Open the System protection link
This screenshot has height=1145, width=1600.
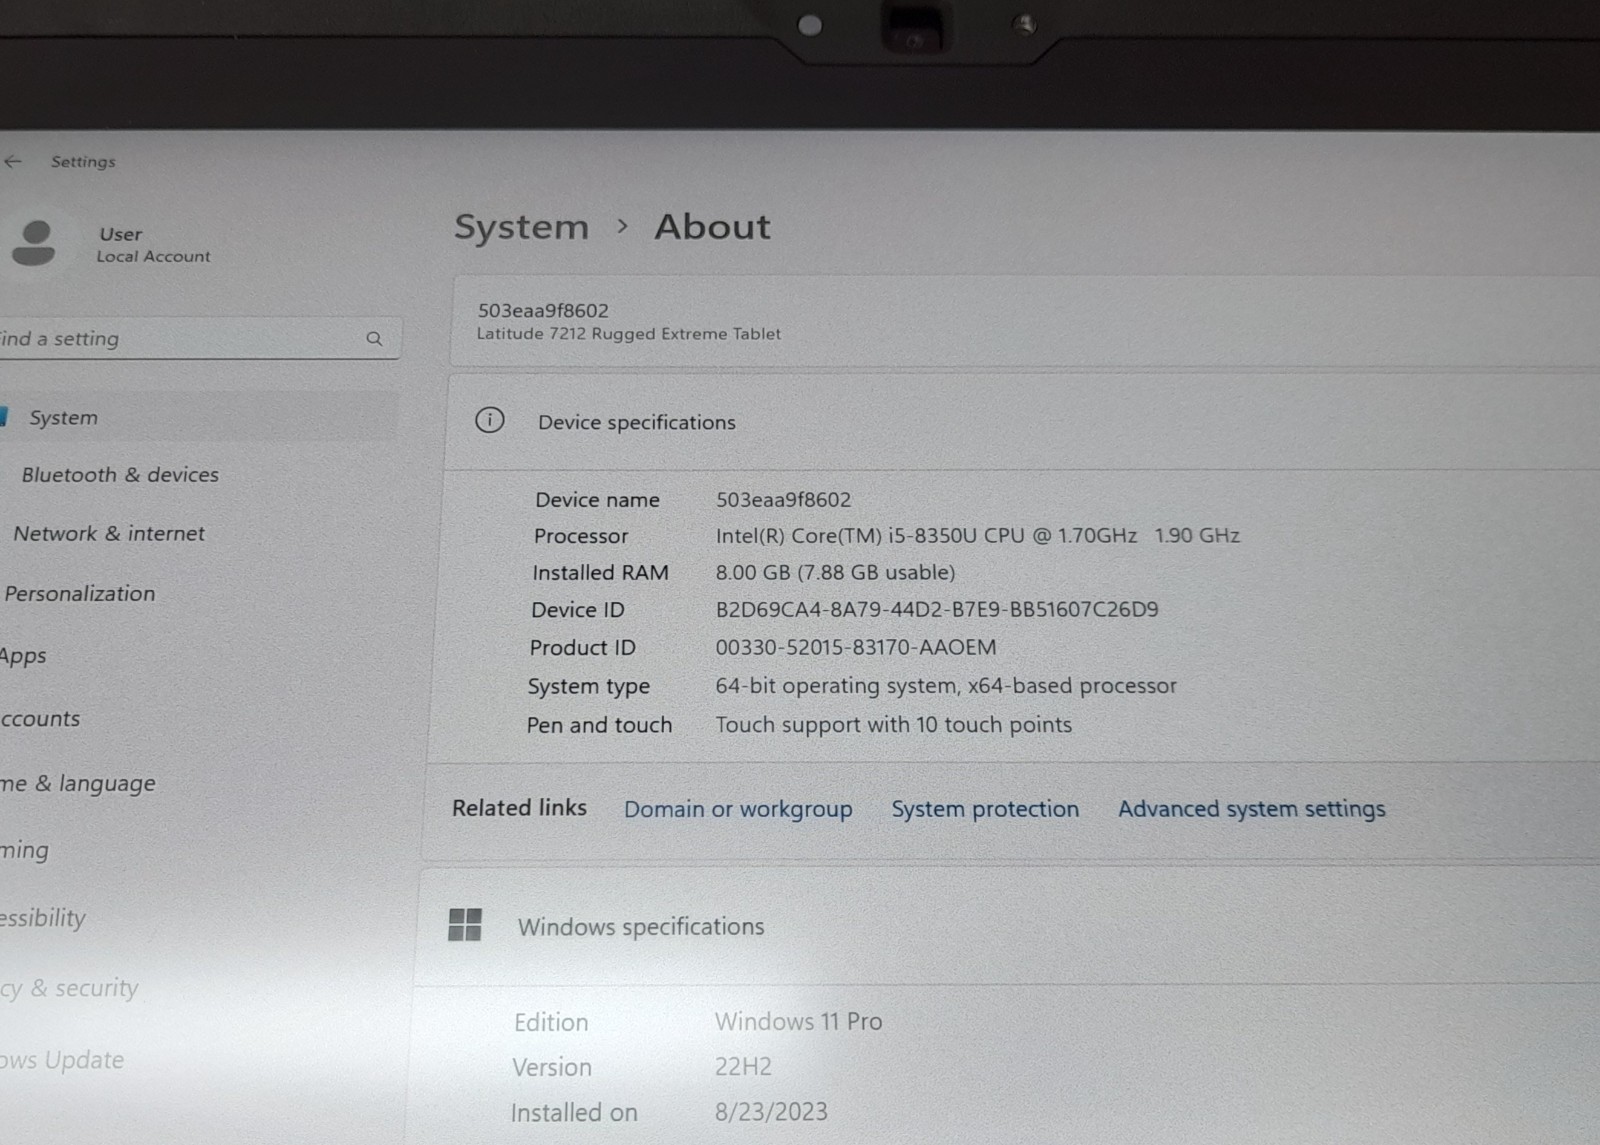(985, 809)
